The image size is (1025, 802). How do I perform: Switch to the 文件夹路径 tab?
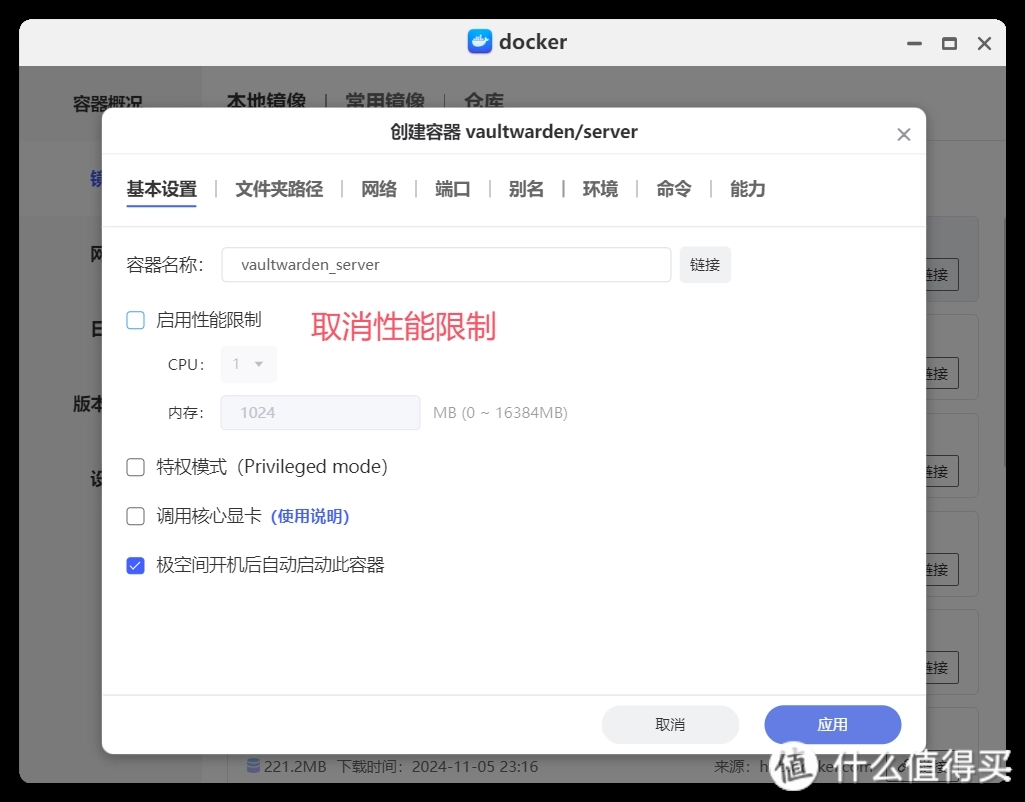[279, 189]
